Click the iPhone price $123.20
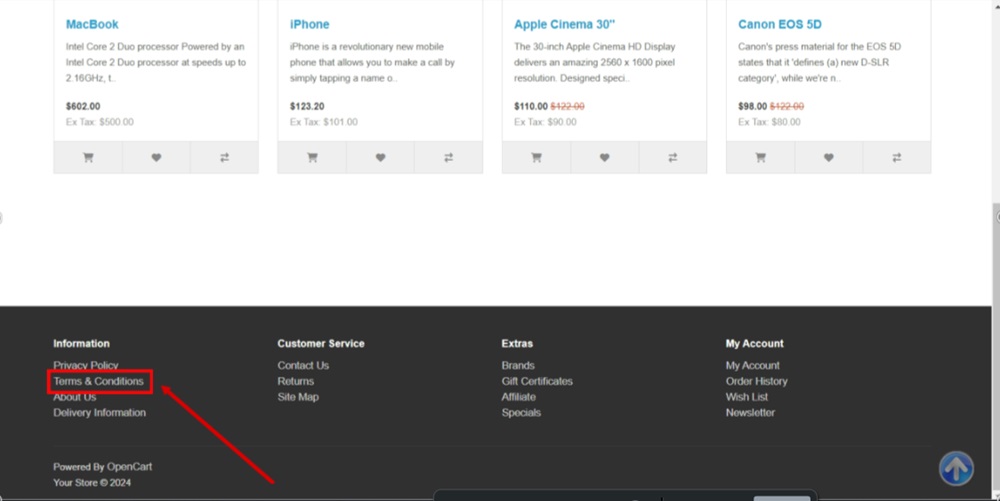Screen dimensions: 1000x501 pyautogui.click(x=307, y=106)
